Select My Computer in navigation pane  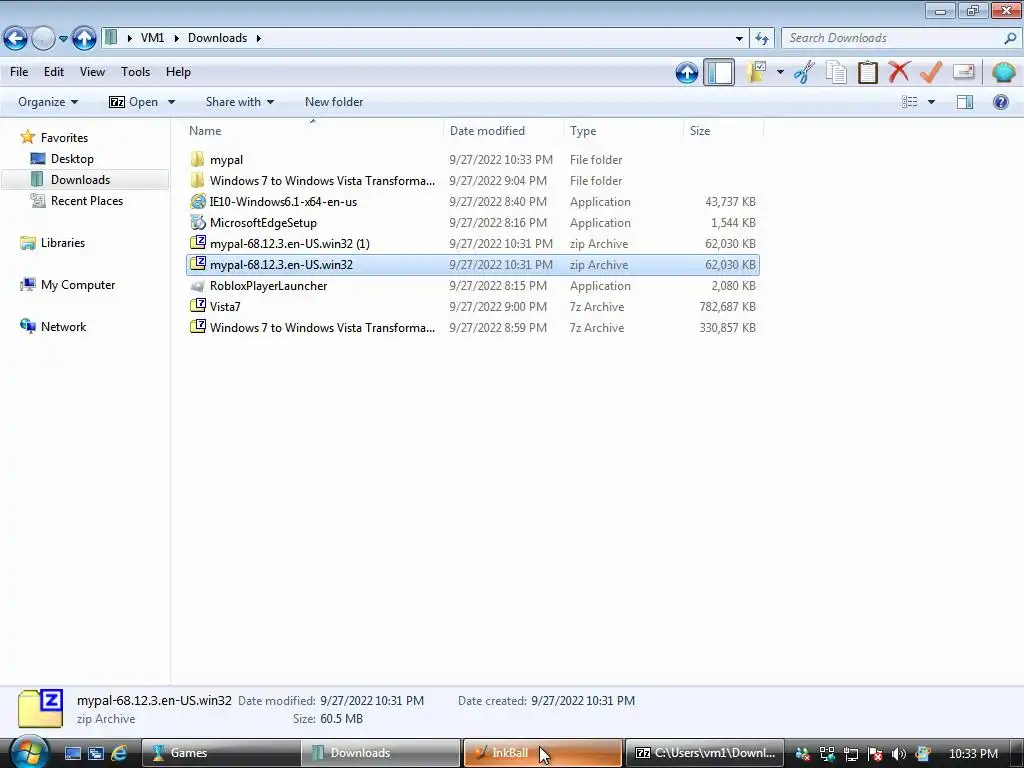(x=78, y=285)
